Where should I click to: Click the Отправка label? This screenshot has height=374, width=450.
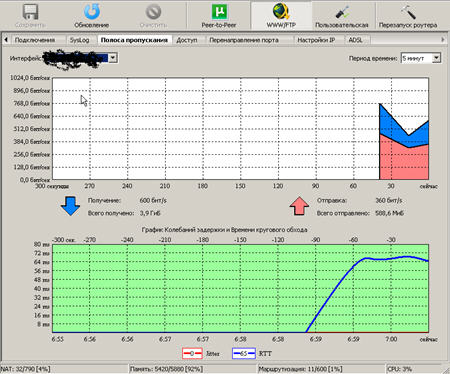(332, 200)
